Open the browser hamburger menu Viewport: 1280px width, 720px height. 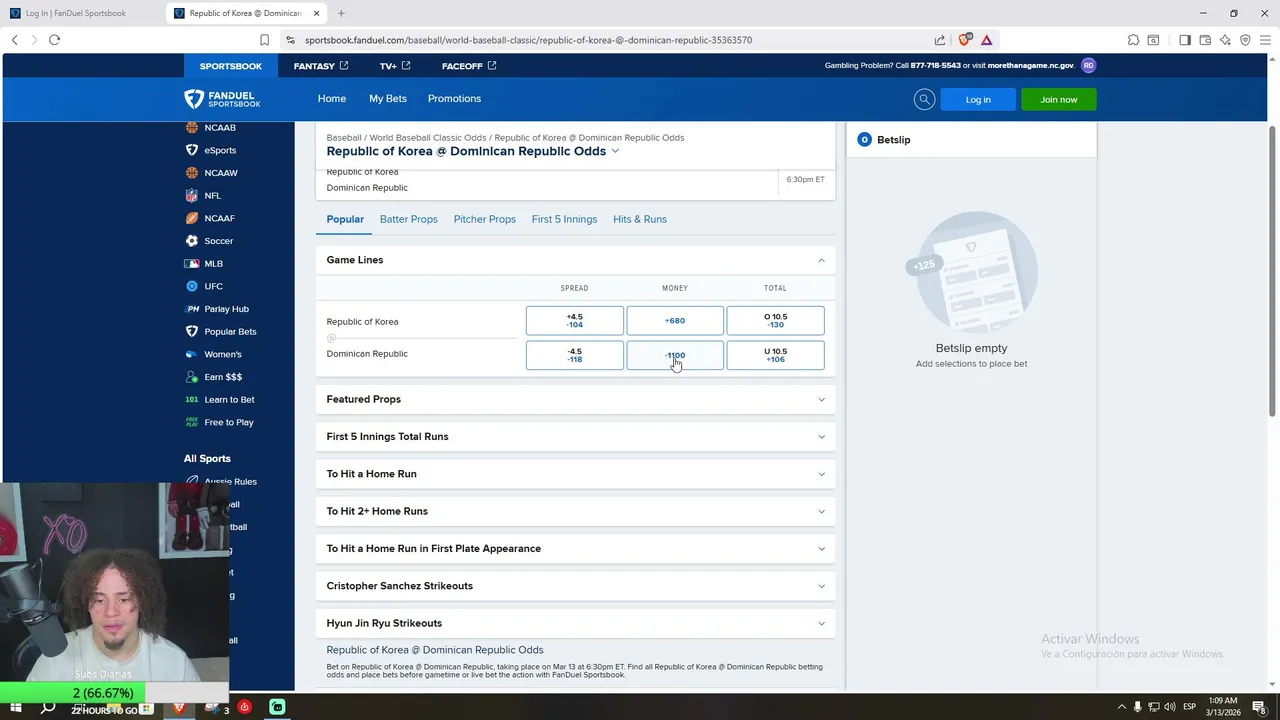(1265, 40)
